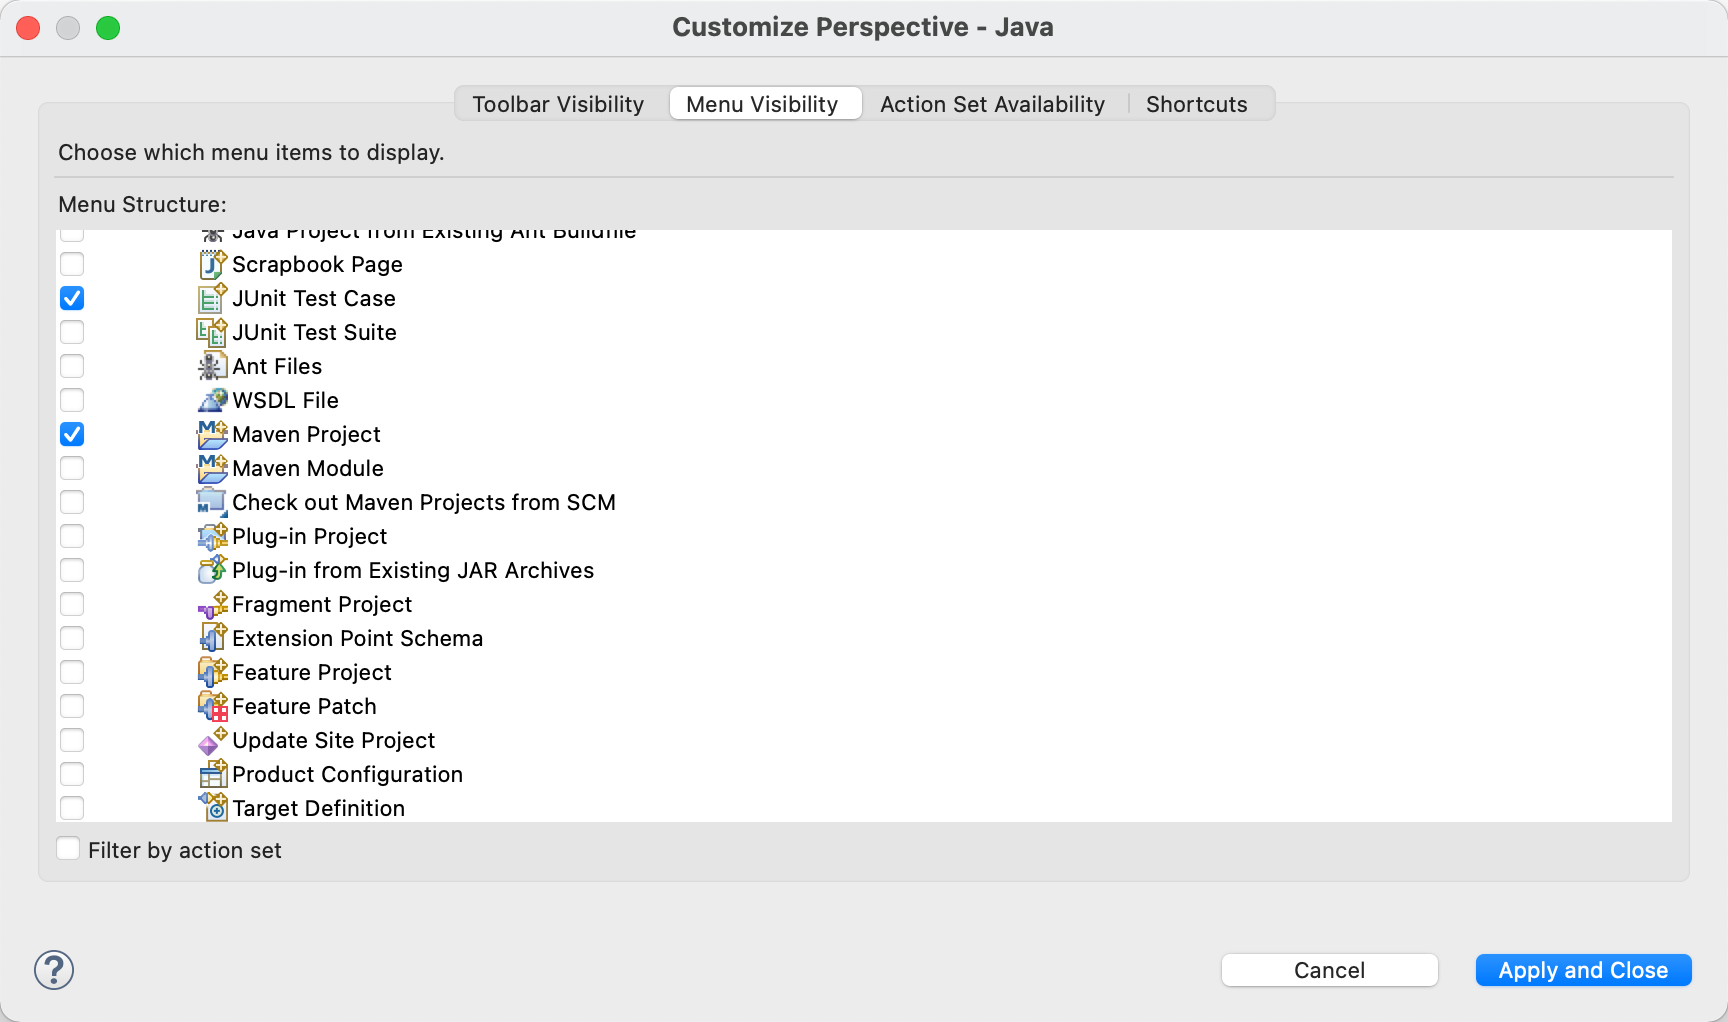Screen dimensions: 1728x1022
Task: Select the Plug-in Project label
Action: (x=310, y=536)
